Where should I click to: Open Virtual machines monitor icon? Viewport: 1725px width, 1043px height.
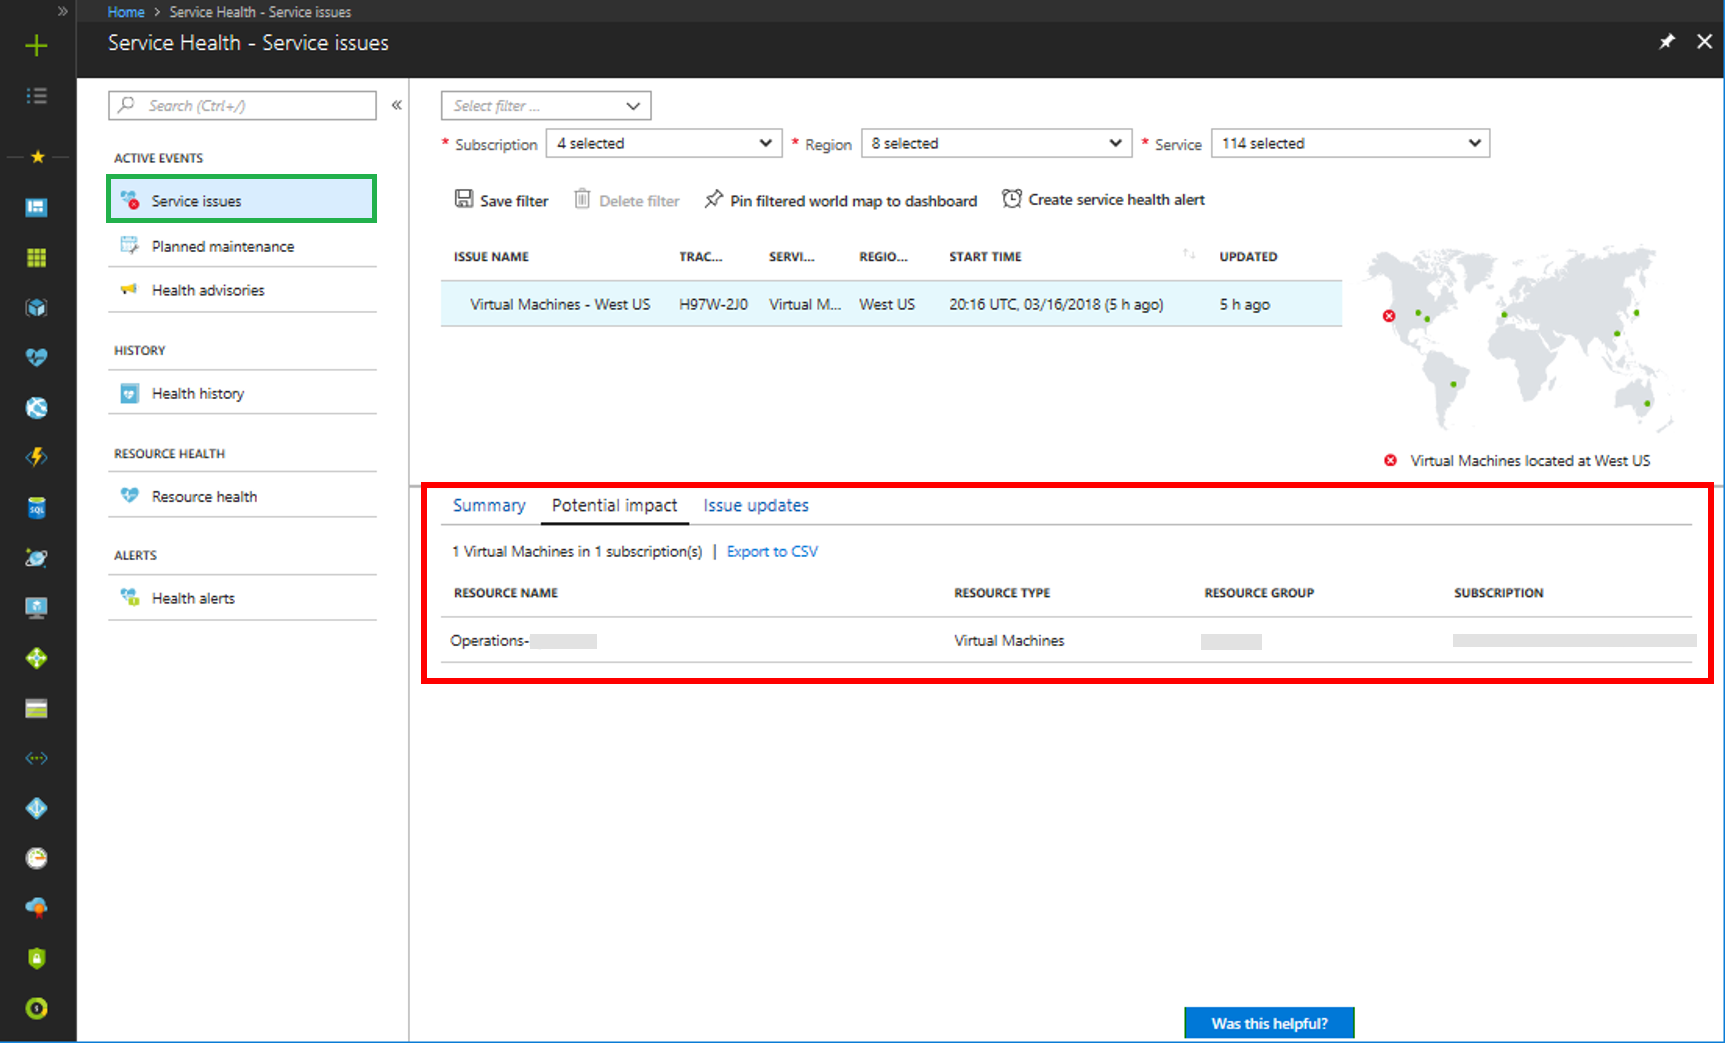[36, 608]
